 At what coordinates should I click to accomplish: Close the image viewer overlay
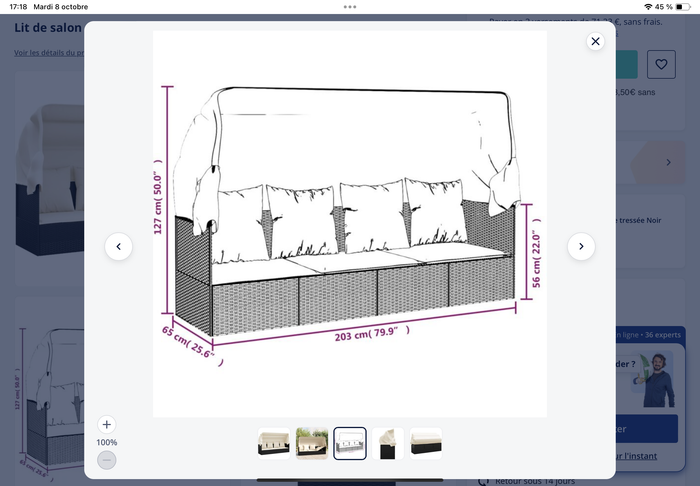click(x=595, y=41)
